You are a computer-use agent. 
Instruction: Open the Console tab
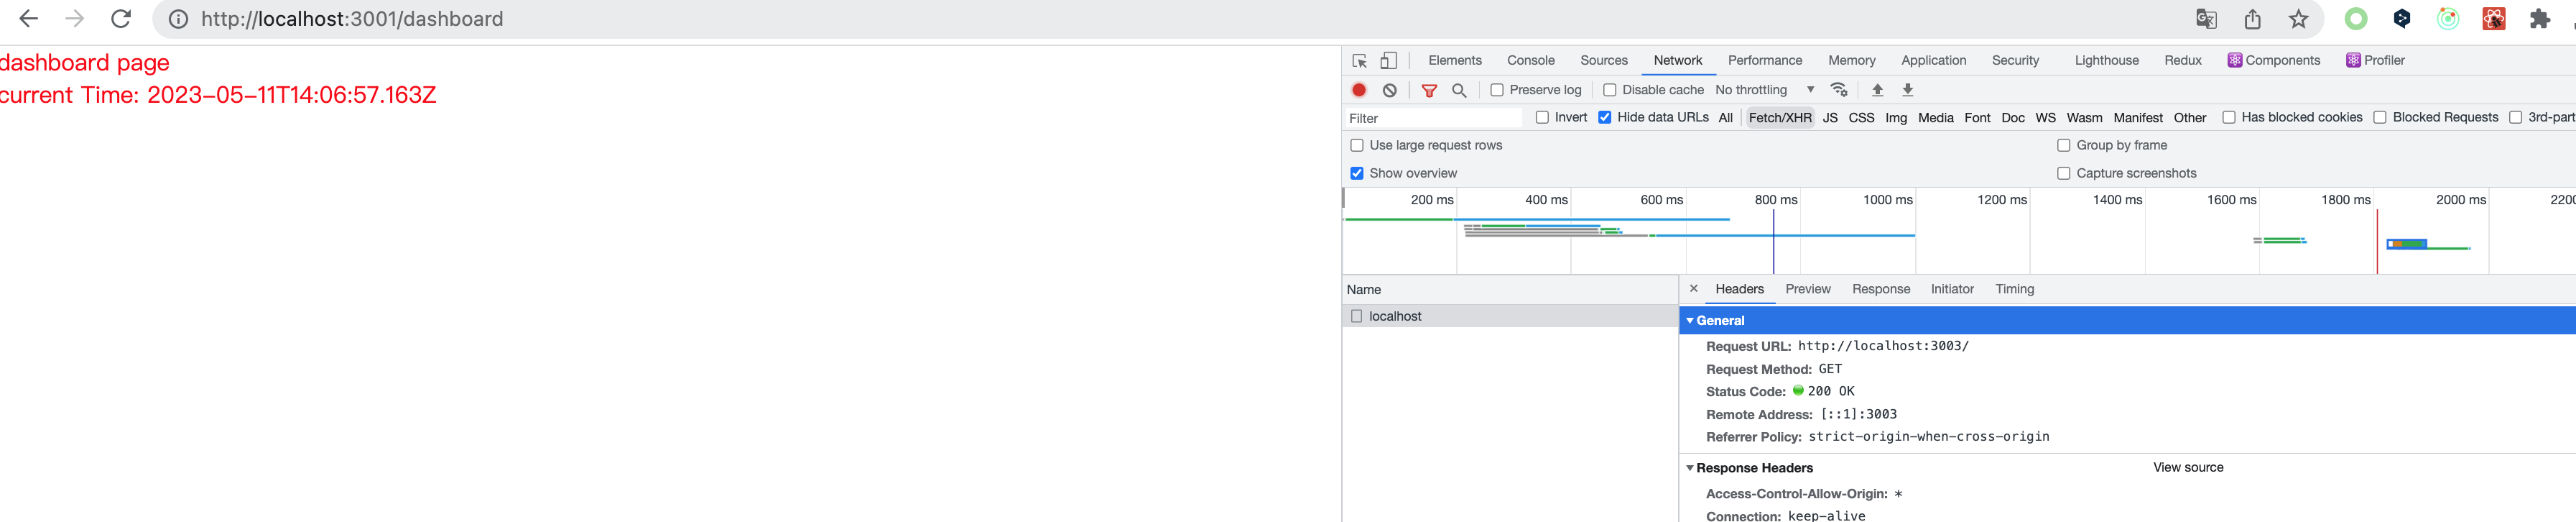click(1531, 60)
